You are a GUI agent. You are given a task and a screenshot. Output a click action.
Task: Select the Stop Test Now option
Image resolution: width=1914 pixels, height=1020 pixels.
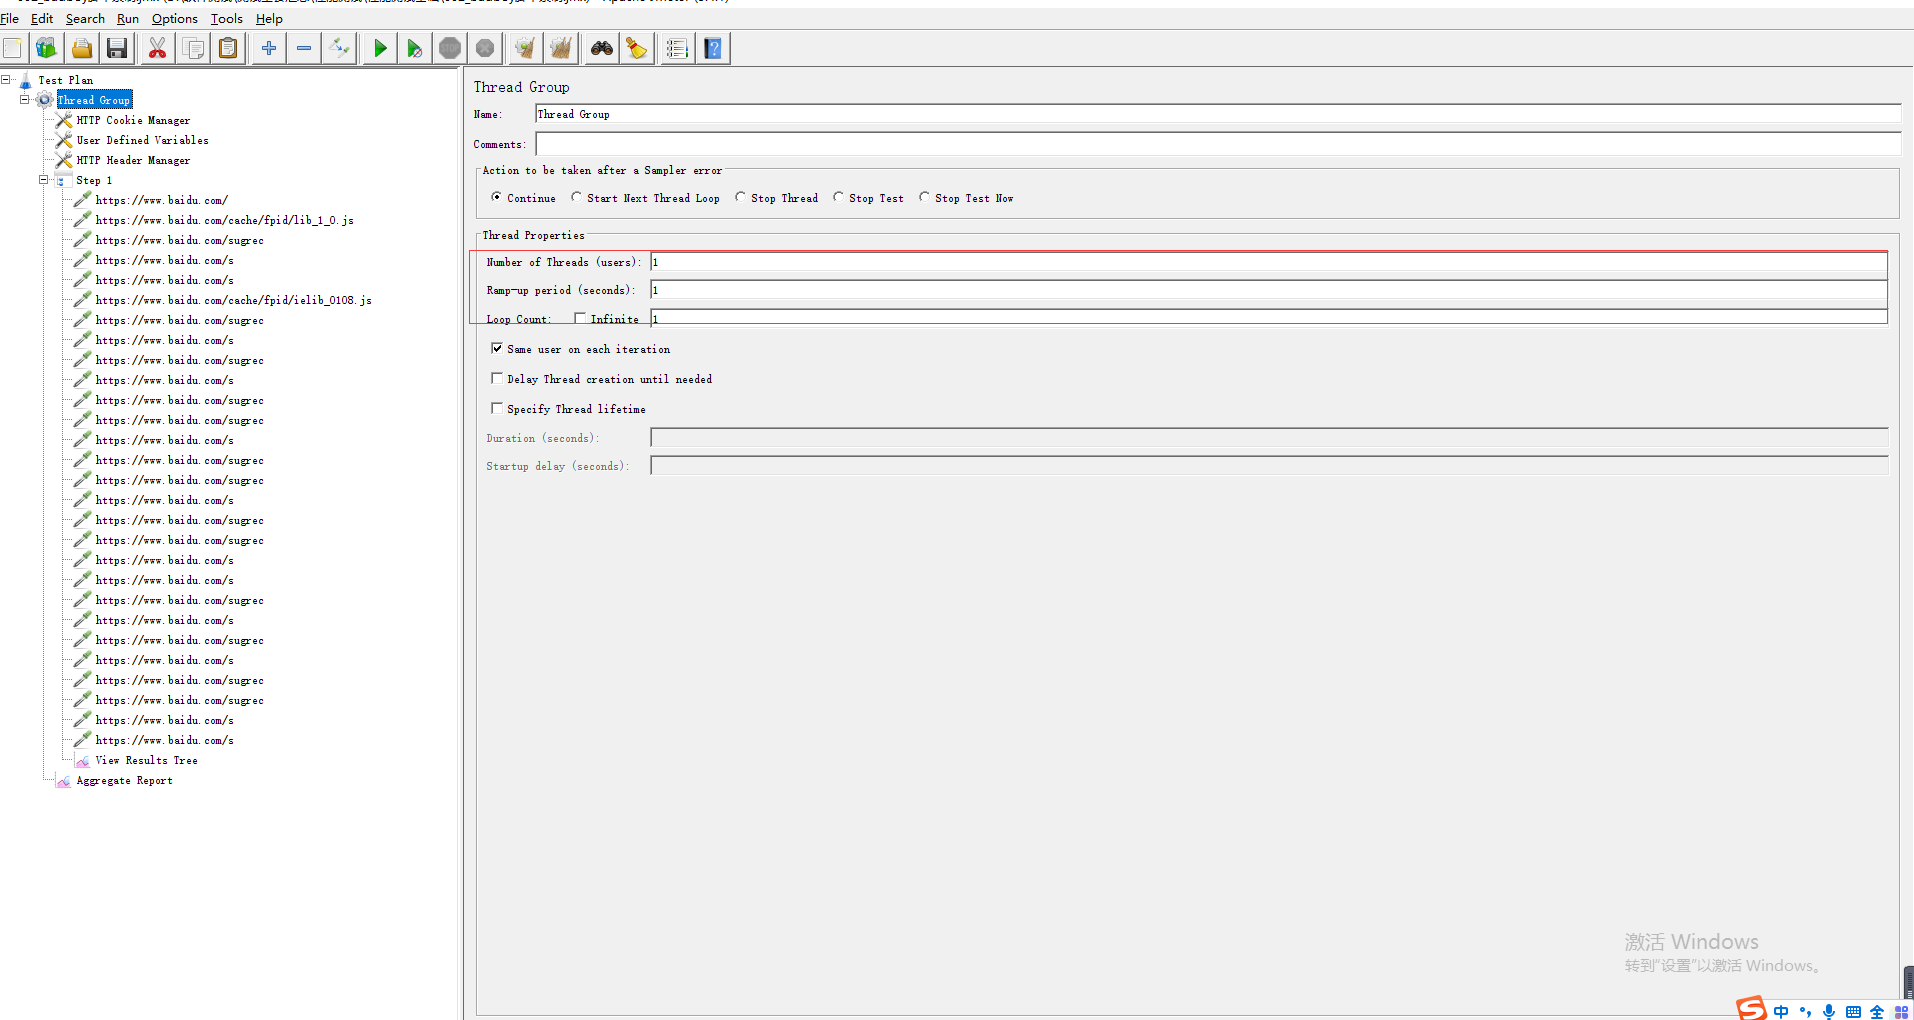[x=924, y=197]
